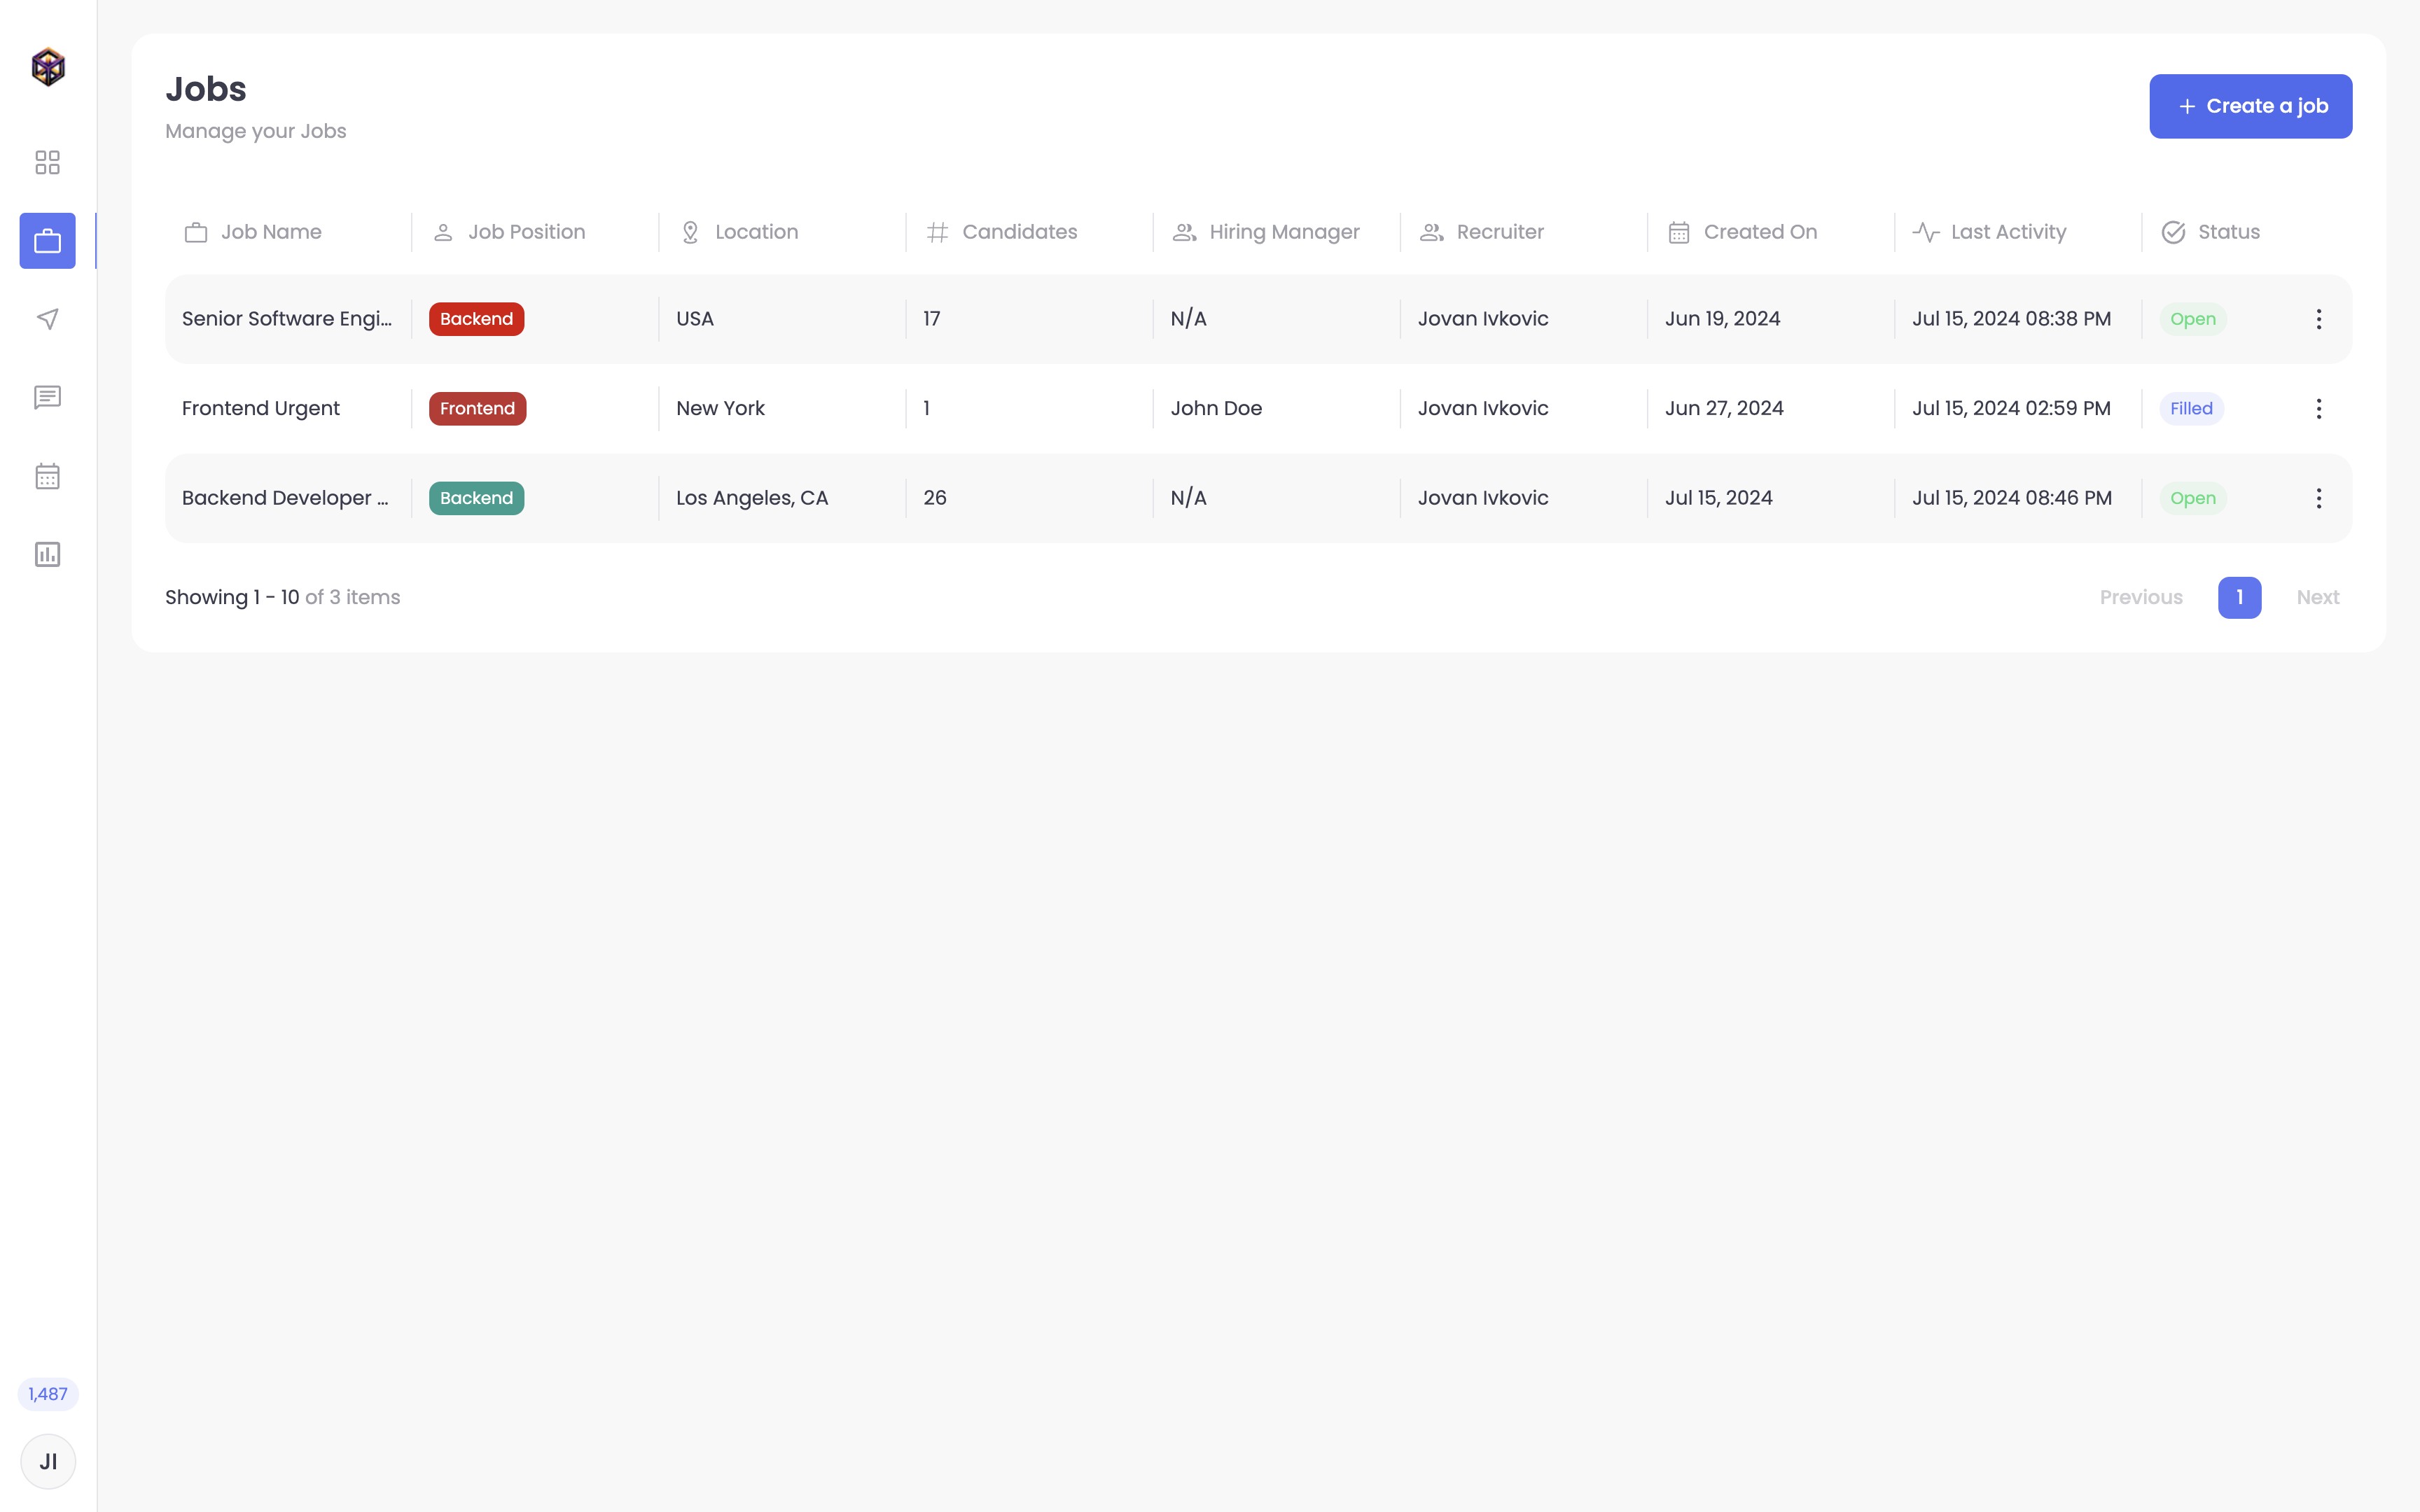2420x1512 pixels.
Task: Click the briefcase Jobs icon in sidebar
Action: click(x=47, y=241)
